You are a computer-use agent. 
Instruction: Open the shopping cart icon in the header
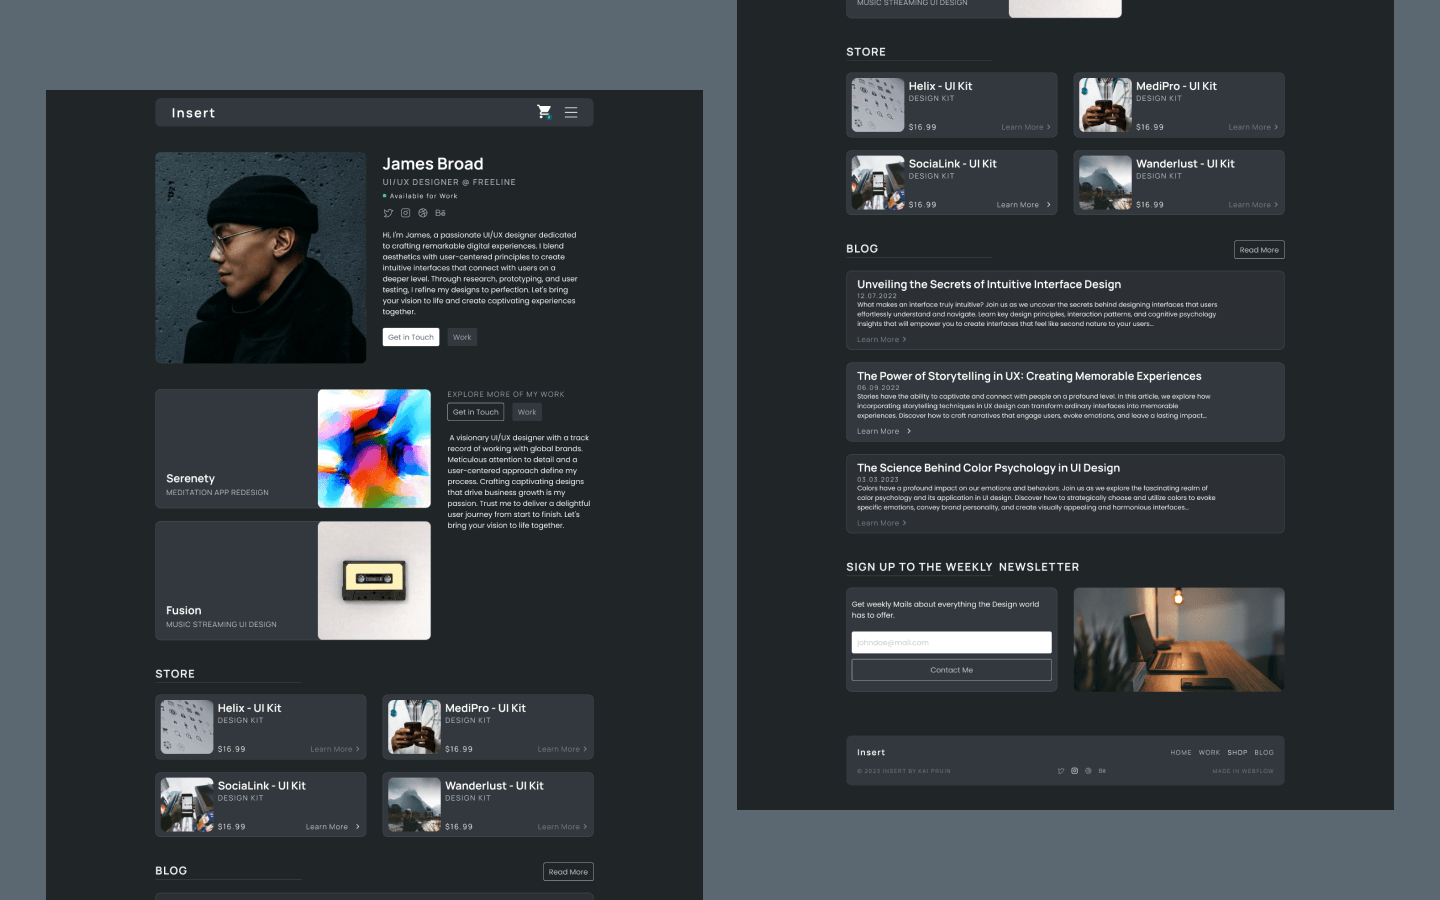(544, 112)
